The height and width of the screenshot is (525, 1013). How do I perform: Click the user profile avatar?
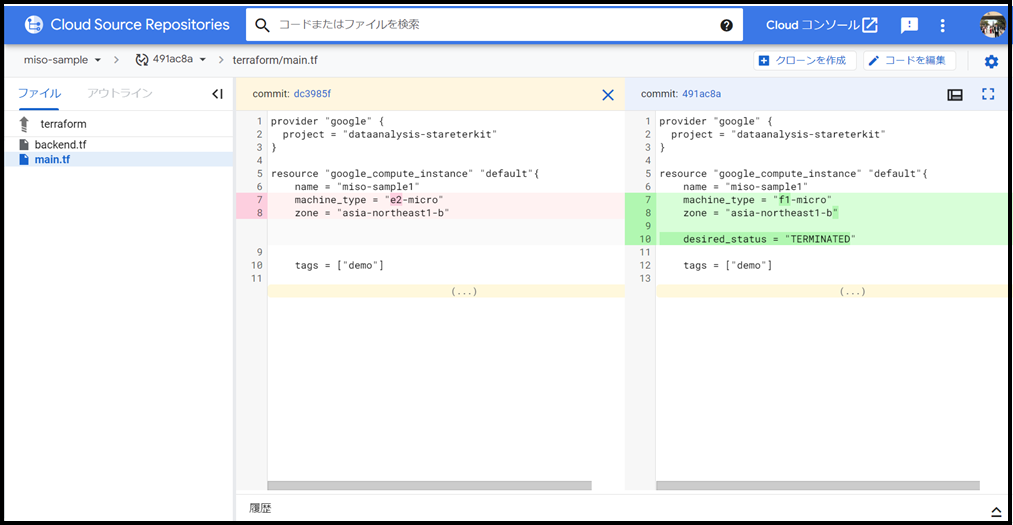pyautogui.click(x=992, y=25)
